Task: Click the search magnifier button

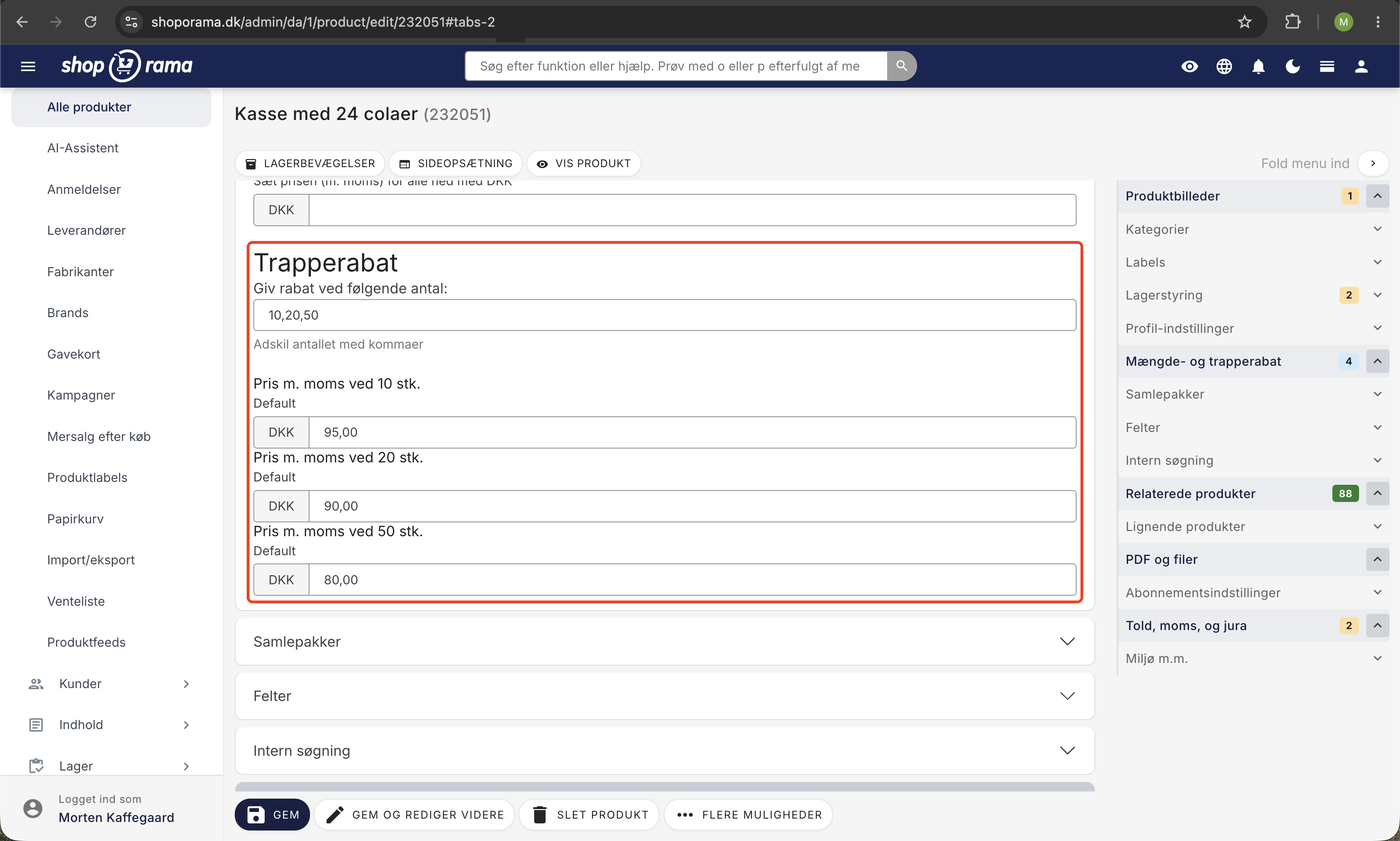Action: tap(902, 66)
